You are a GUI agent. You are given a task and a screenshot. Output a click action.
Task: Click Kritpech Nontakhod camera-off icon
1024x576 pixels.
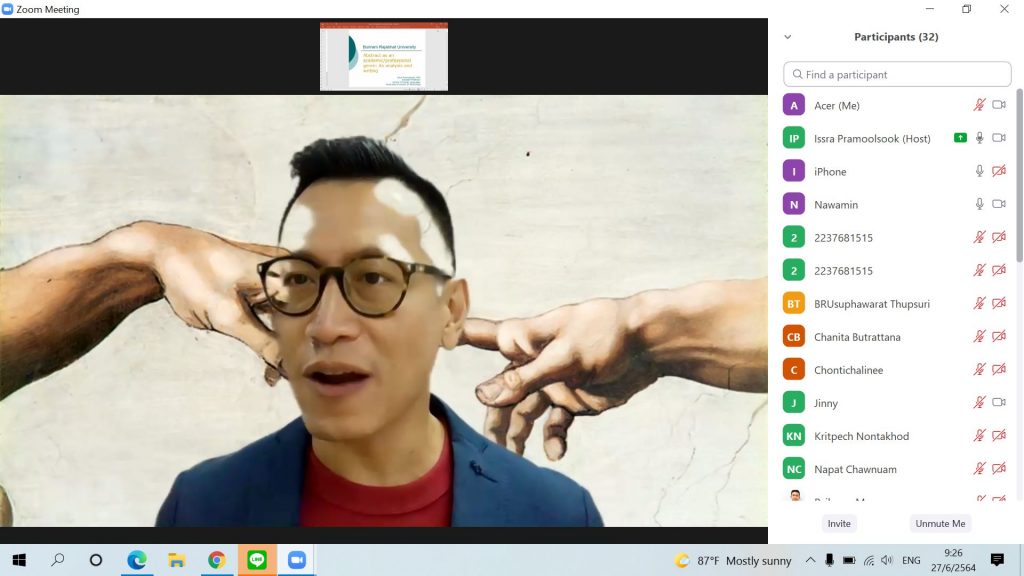click(x=999, y=436)
